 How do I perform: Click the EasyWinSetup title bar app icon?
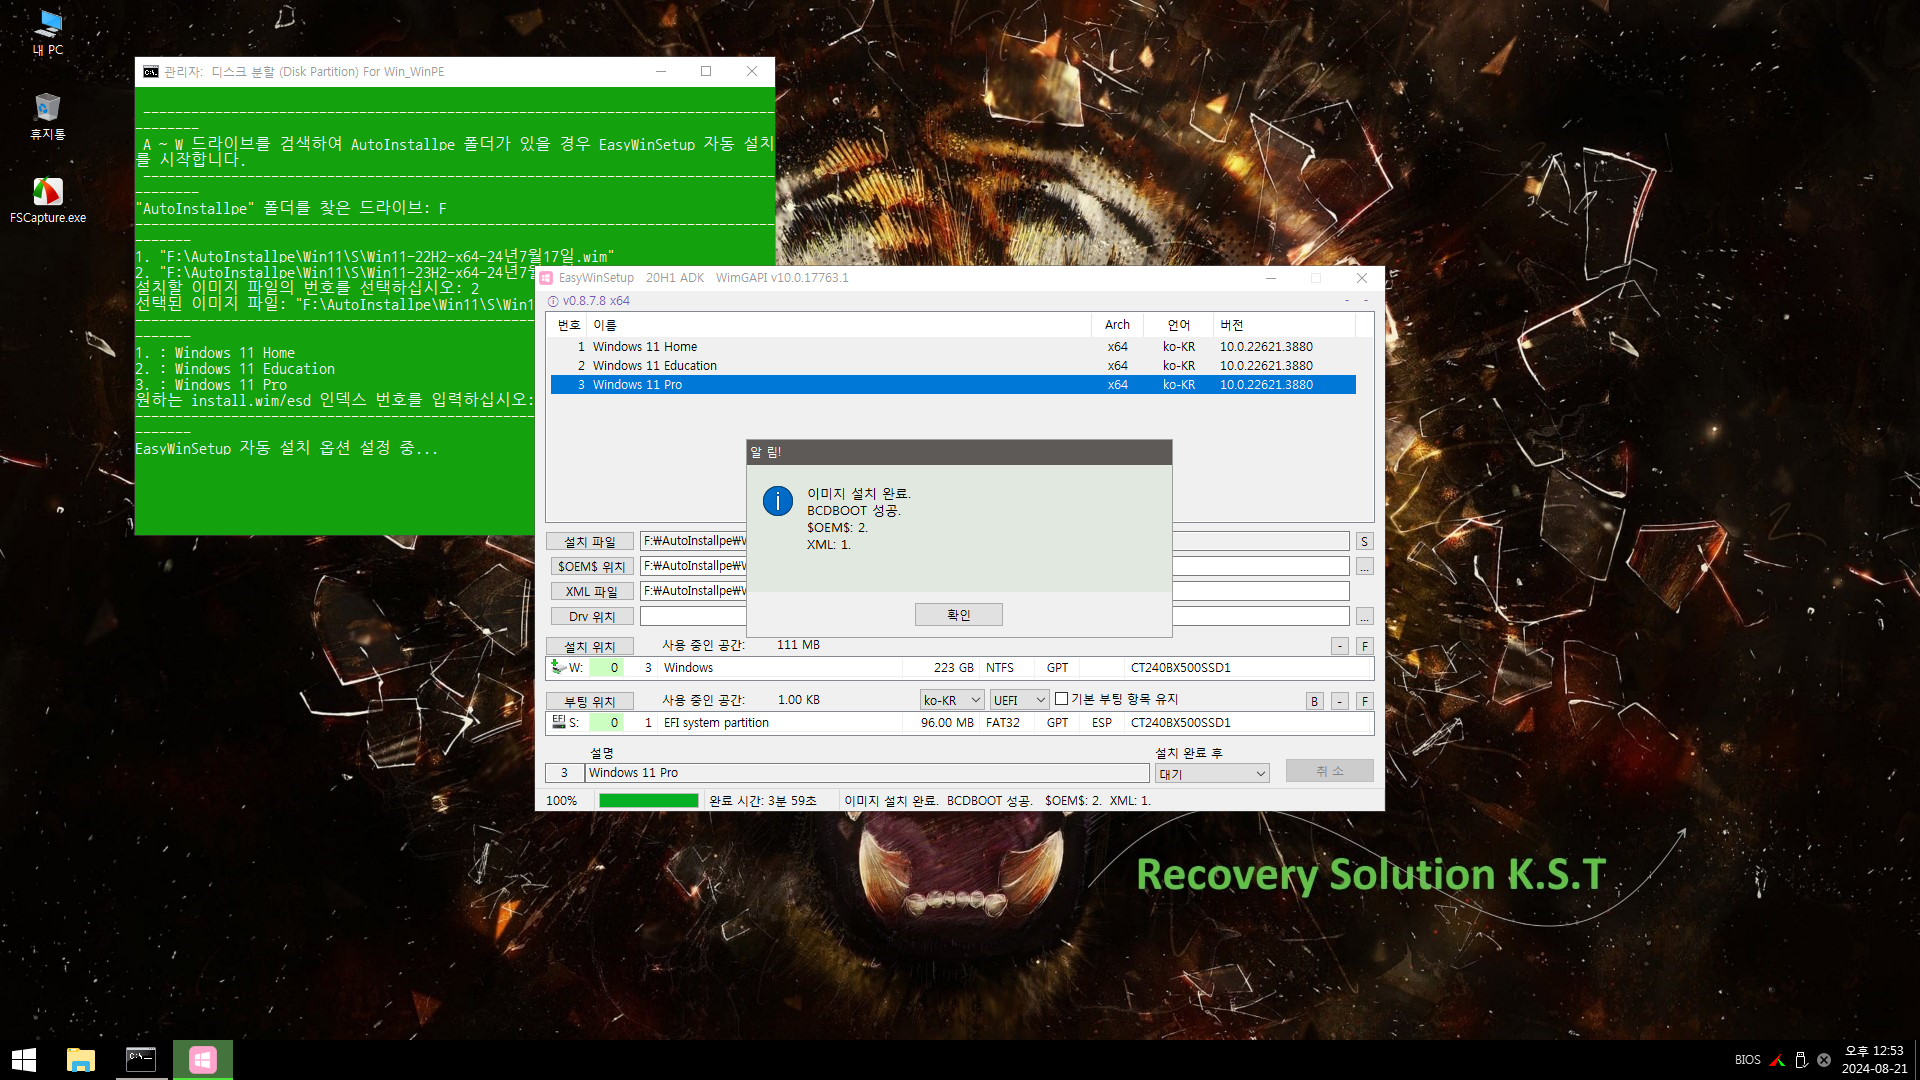[547, 278]
